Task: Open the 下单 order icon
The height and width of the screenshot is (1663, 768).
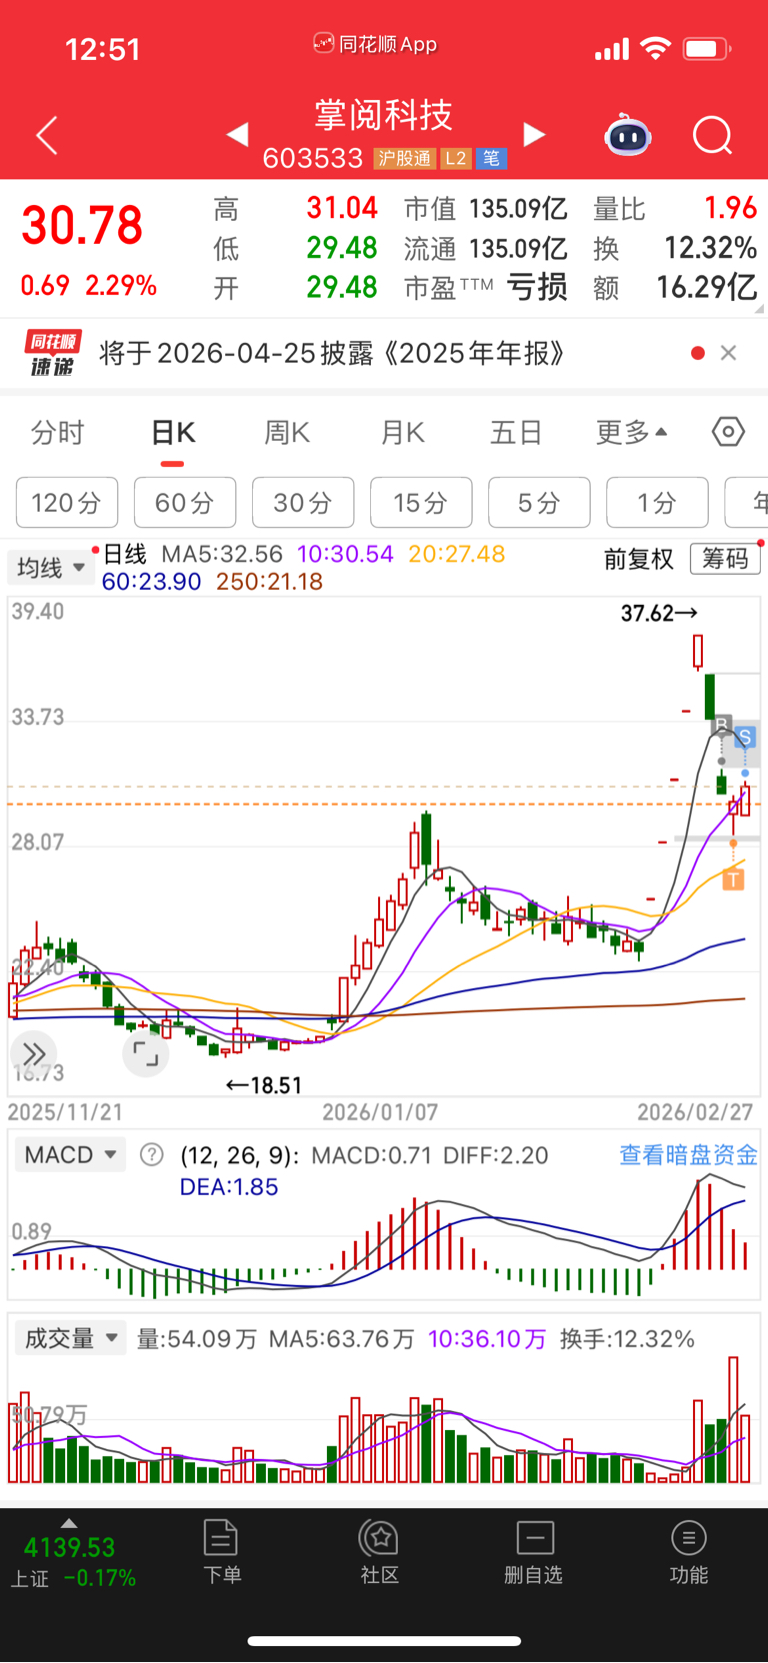Action: coord(221,1551)
